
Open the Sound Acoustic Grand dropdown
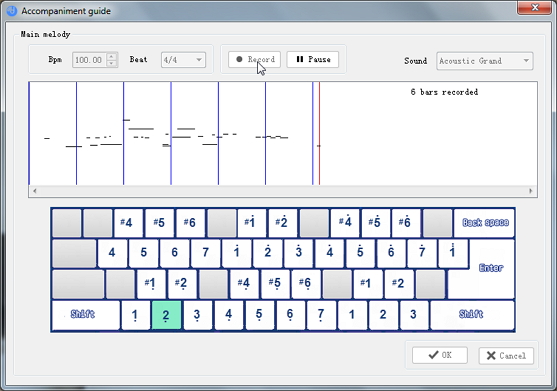(x=485, y=61)
